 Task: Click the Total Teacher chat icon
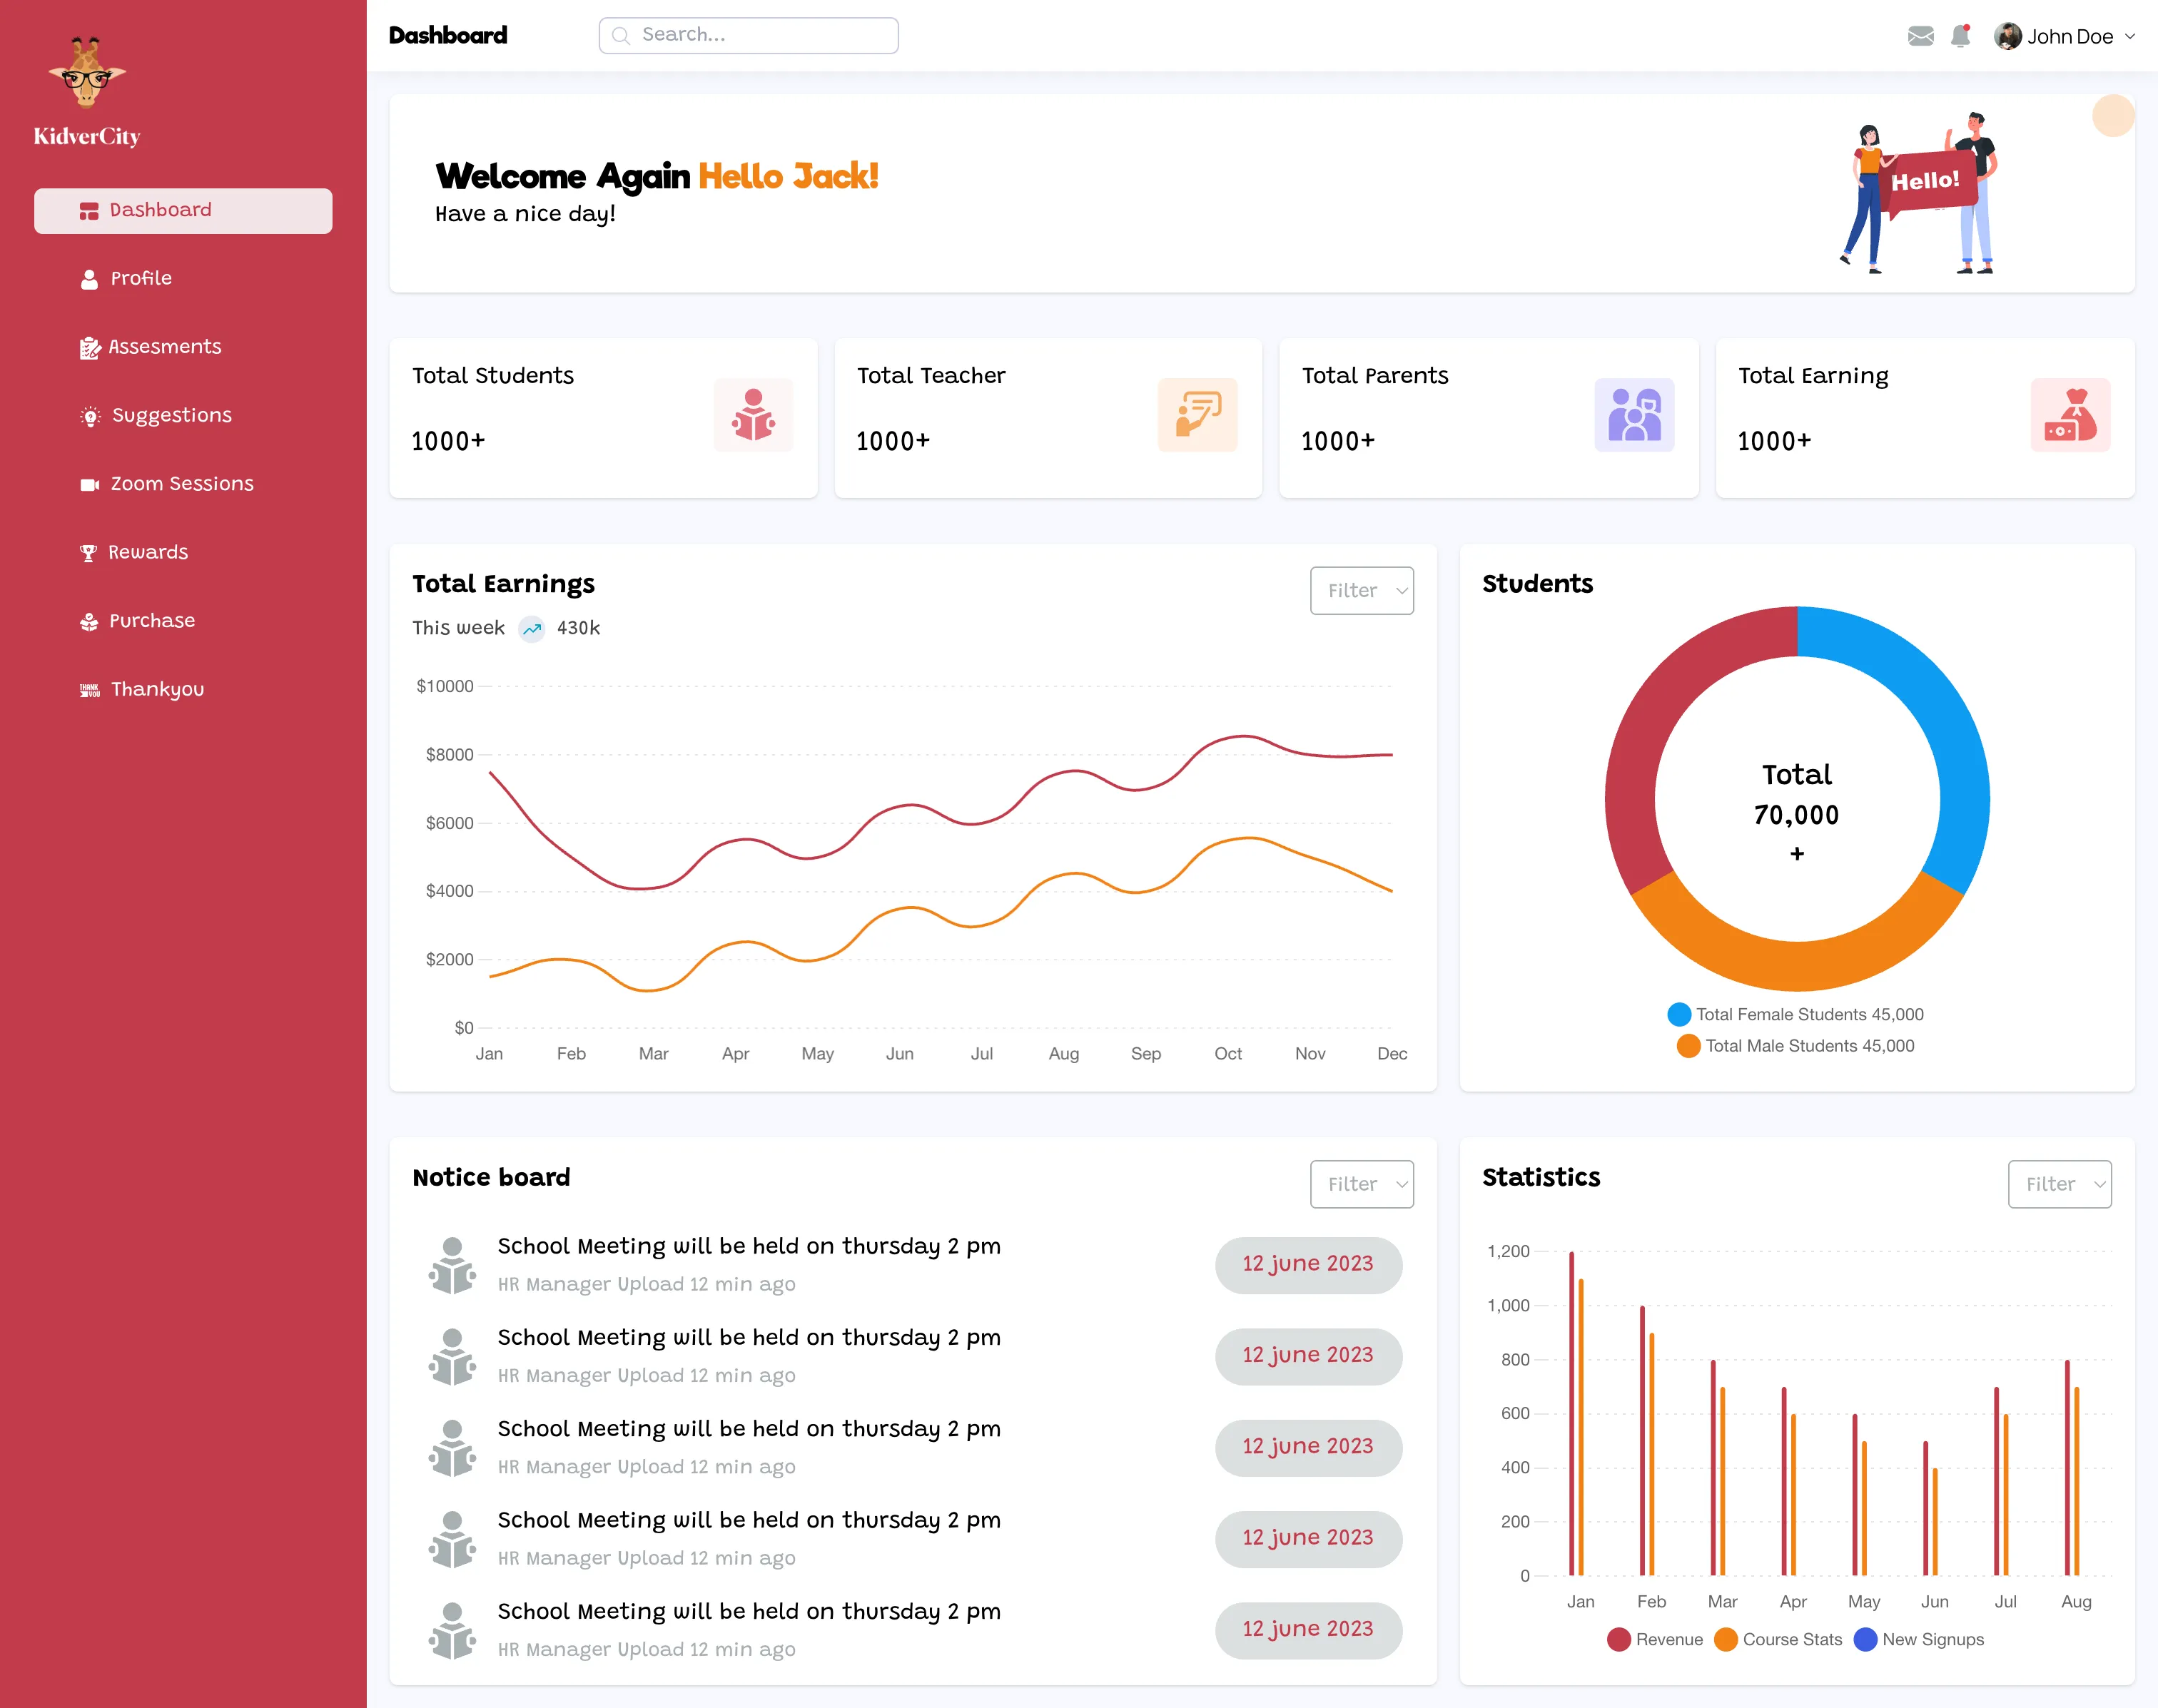pos(1197,415)
